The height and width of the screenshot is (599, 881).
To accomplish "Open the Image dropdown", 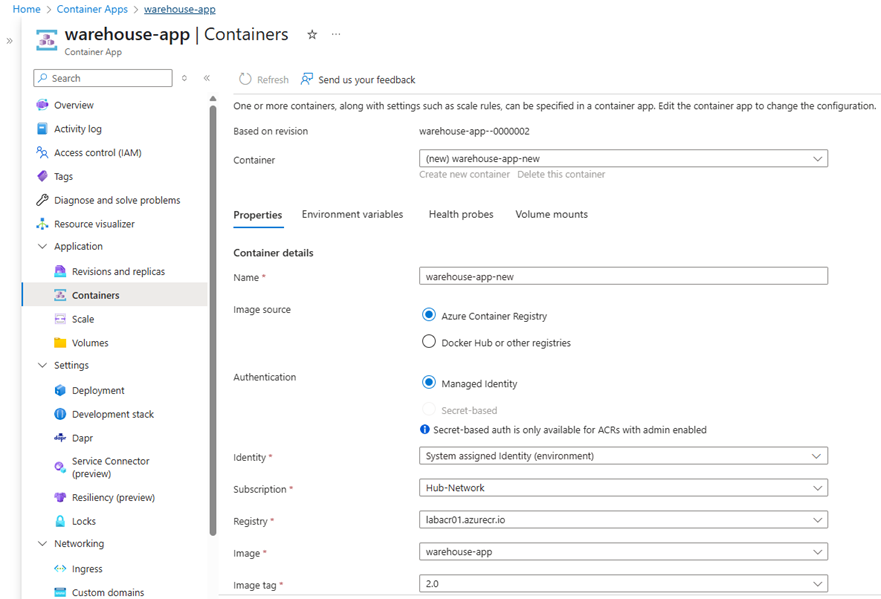I will click(x=623, y=552).
